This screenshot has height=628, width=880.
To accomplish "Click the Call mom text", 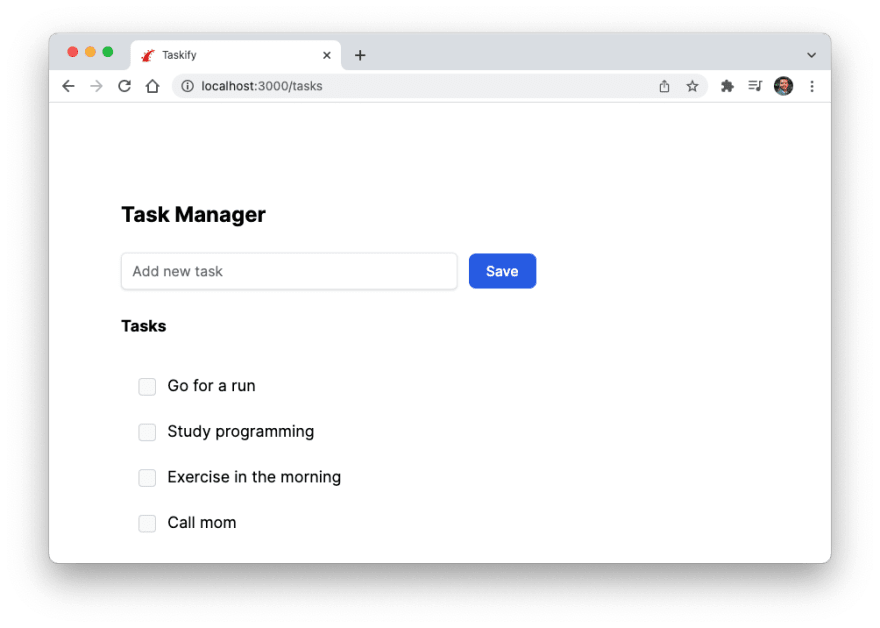I will 202,523.
